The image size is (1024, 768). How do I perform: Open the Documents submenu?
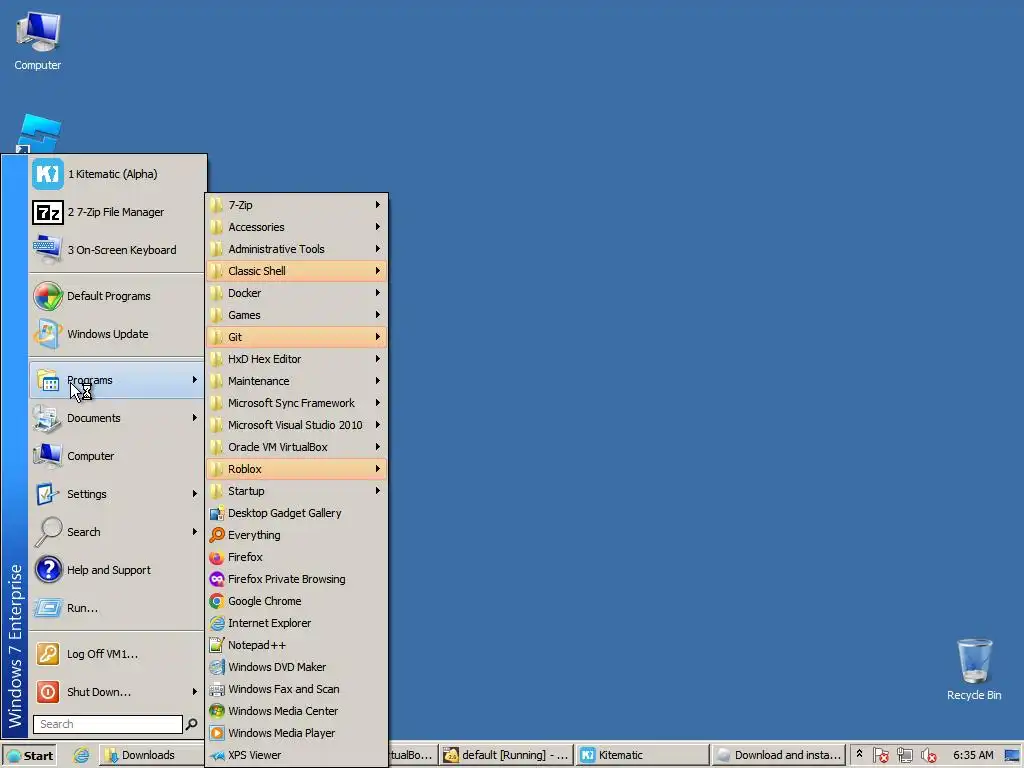coord(117,419)
